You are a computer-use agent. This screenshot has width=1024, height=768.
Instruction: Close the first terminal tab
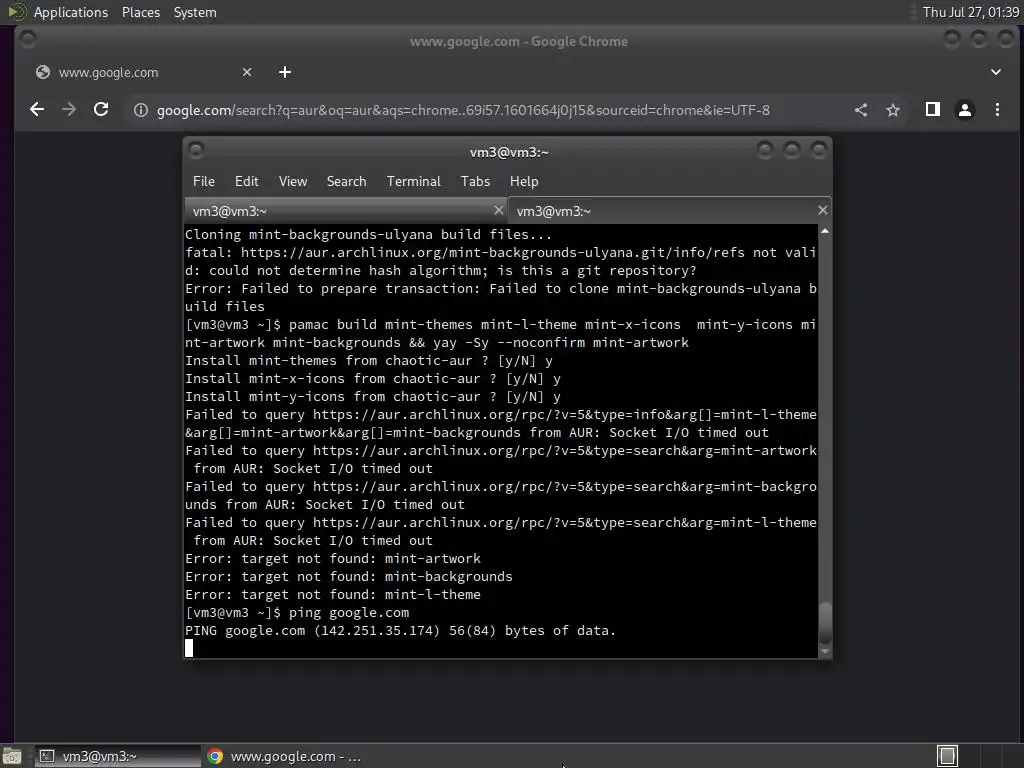[x=498, y=210]
